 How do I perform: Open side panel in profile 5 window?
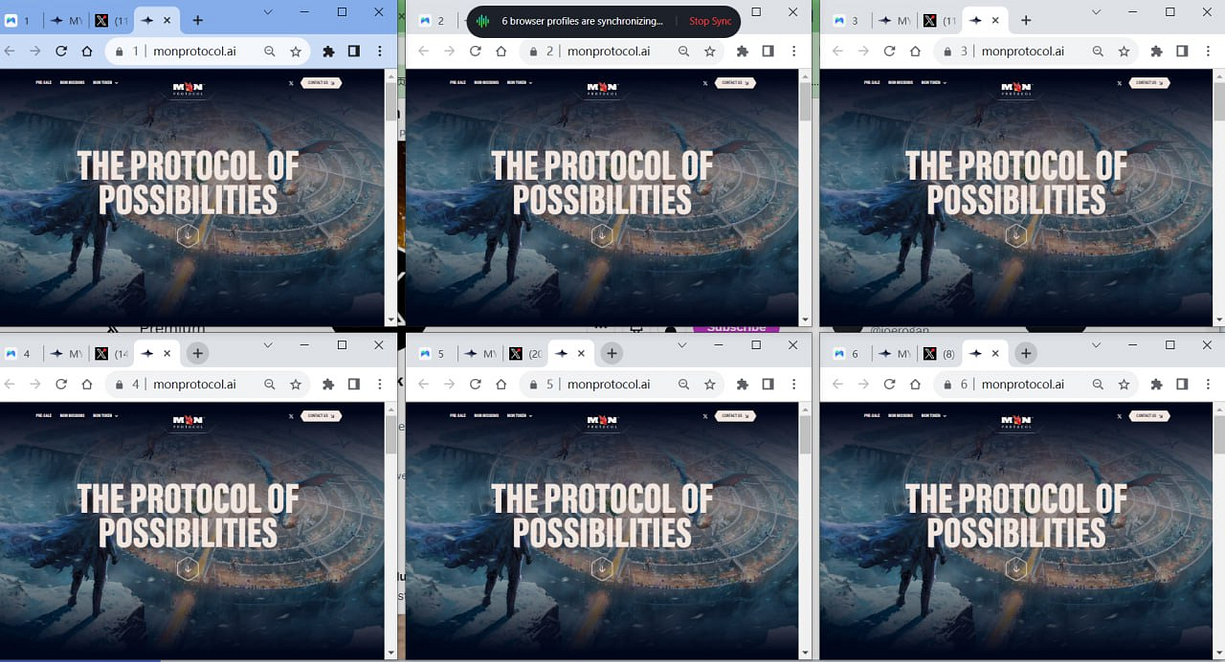coord(768,384)
